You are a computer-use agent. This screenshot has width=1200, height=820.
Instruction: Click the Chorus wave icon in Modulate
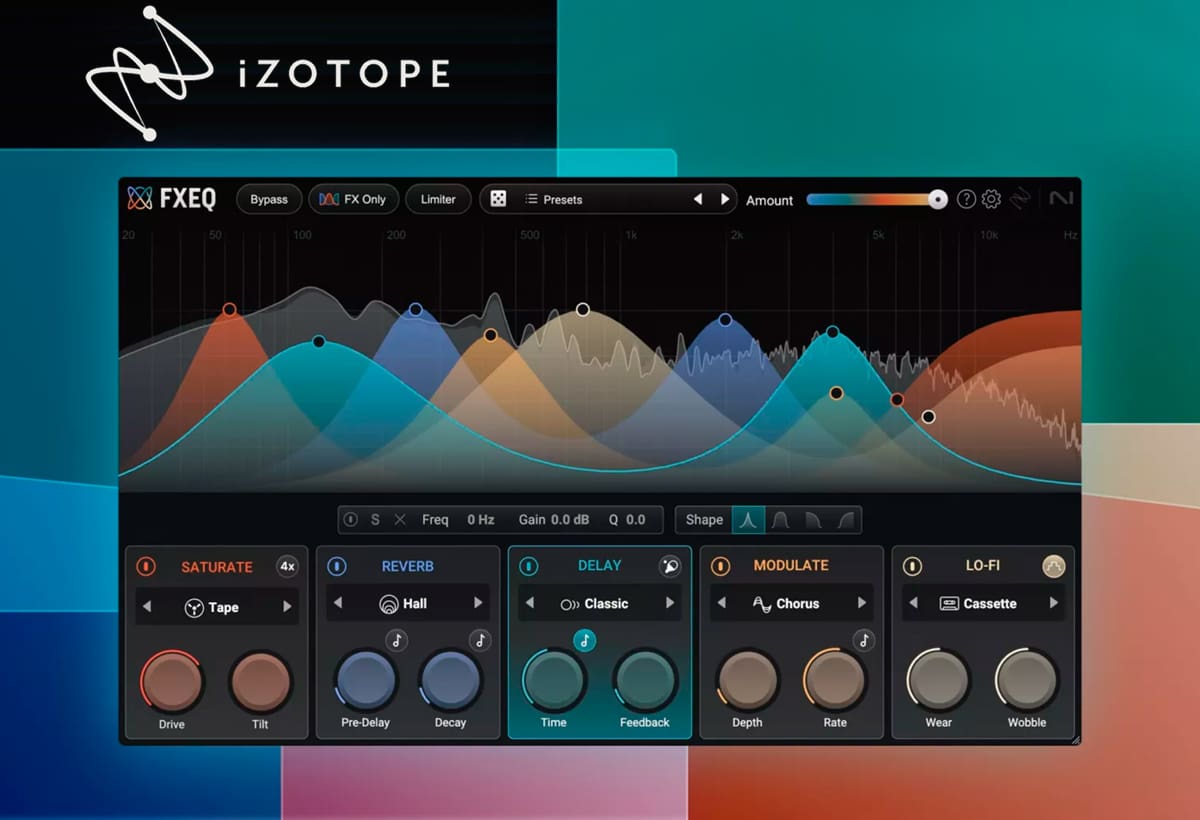coord(762,604)
